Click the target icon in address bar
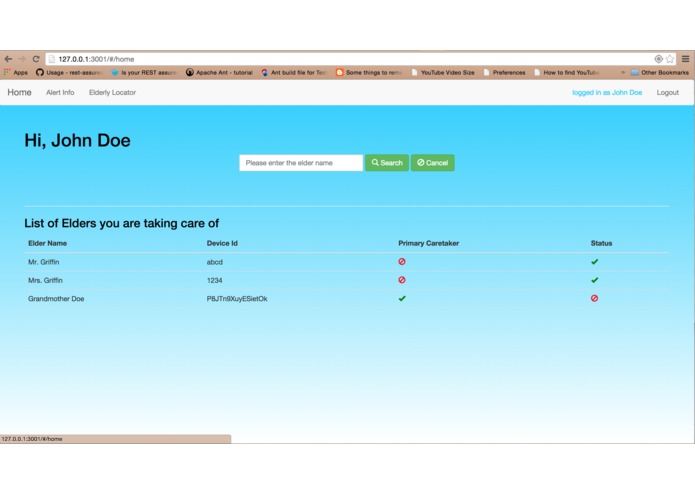Image resolution: width=695 pixels, height=494 pixels. click(658, 59)
